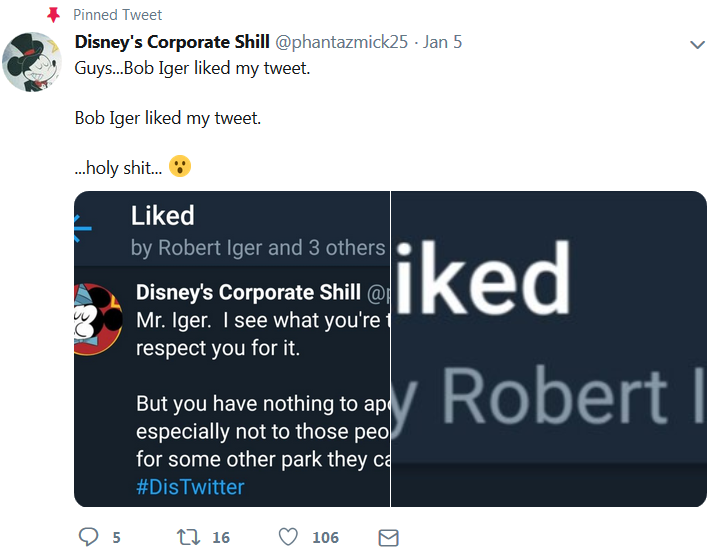Click the reply speech bubble icon
The height and width of the screenshot is (555, 716).
88,538
